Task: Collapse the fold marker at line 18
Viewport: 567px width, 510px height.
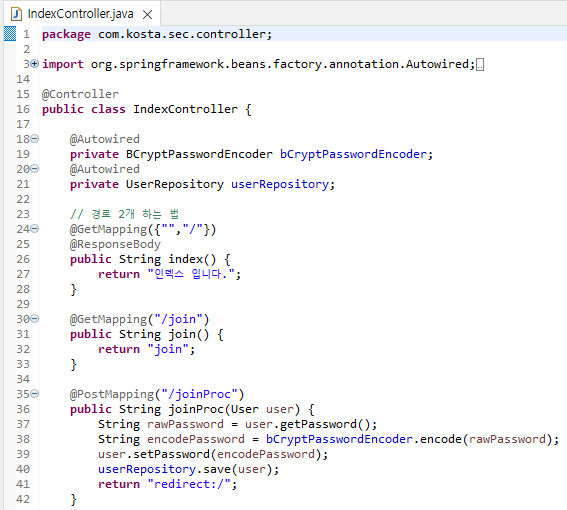Action: [35, 139]
